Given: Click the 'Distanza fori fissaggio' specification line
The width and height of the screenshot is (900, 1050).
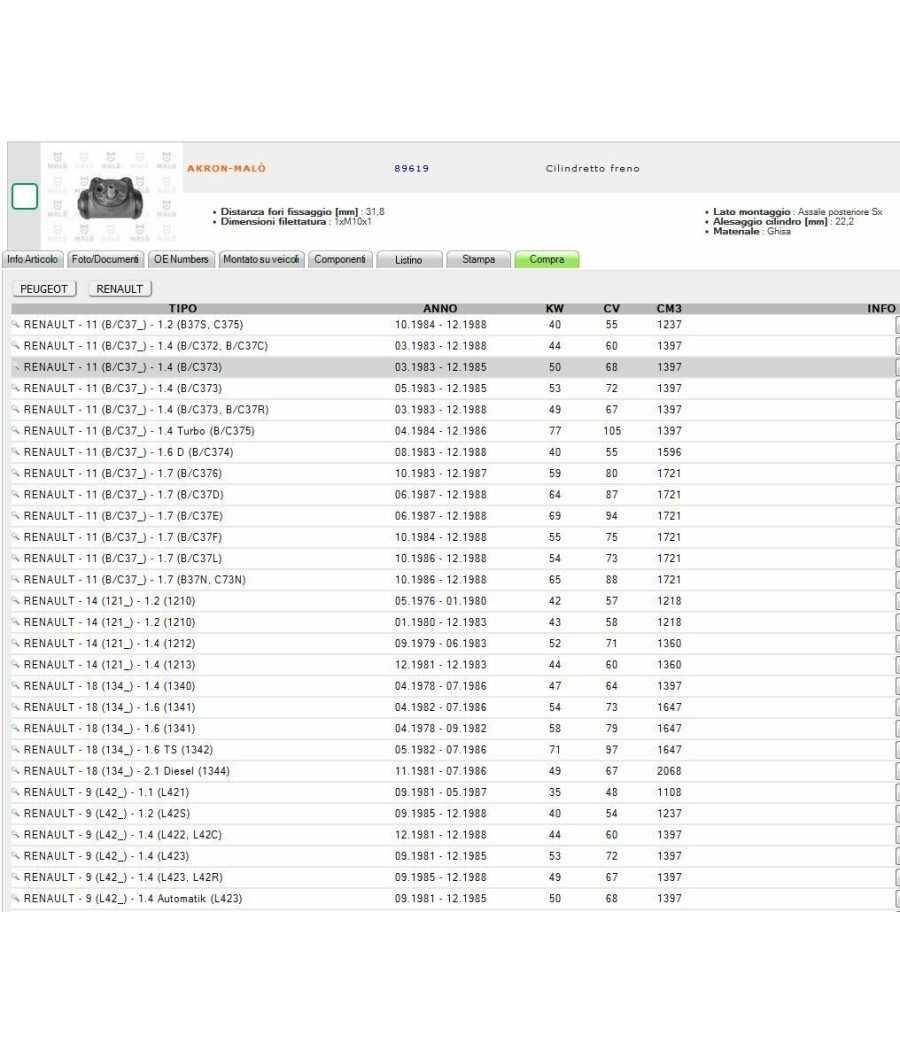Looking at the screenshot, I should 299,212.
